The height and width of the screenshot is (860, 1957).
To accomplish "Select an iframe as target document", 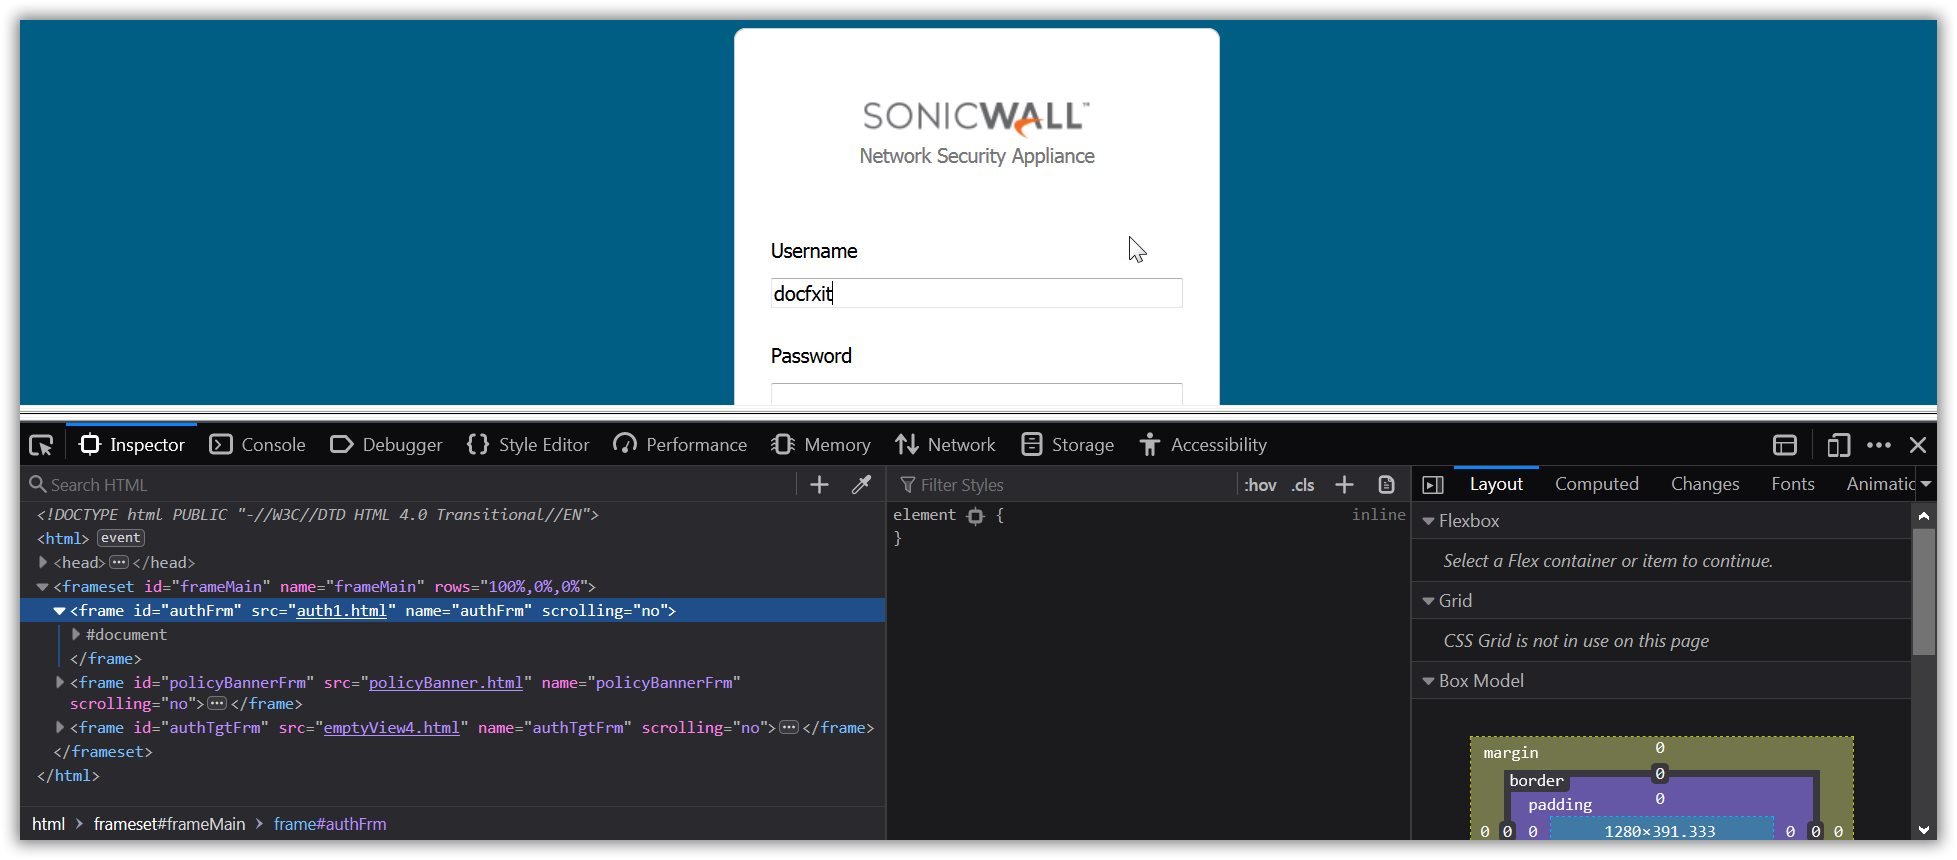I will [x=1785, y=445].
